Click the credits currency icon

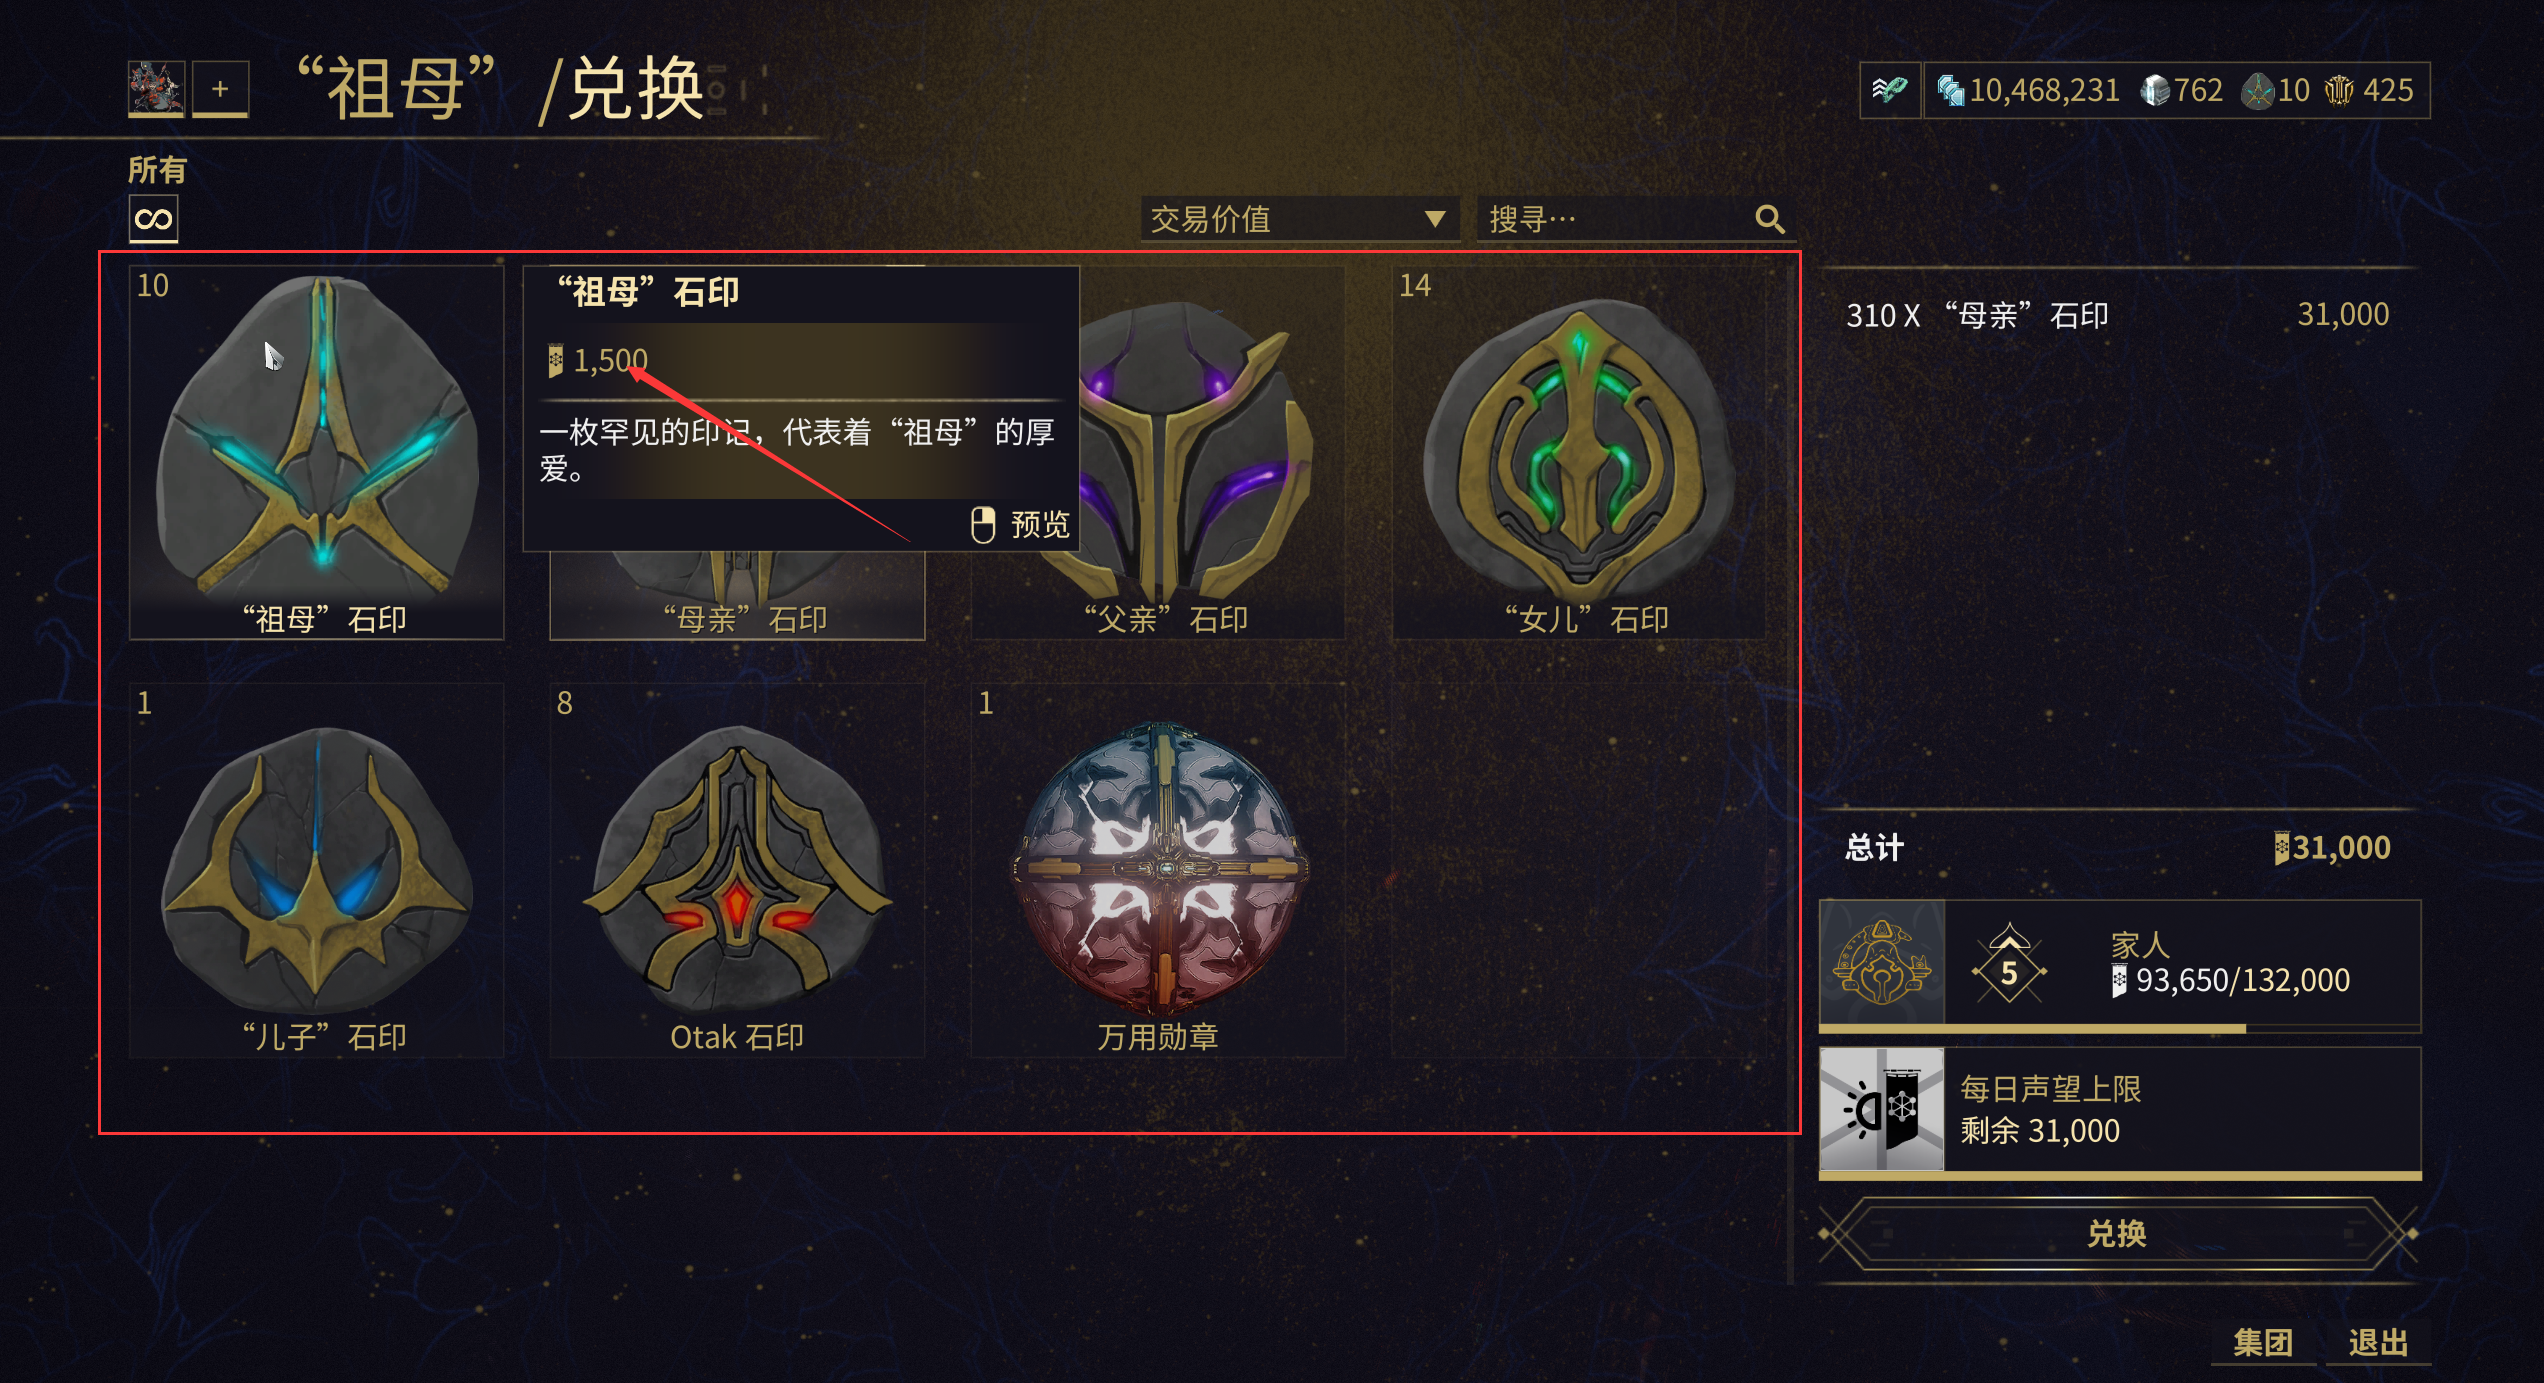(1951, 91)
